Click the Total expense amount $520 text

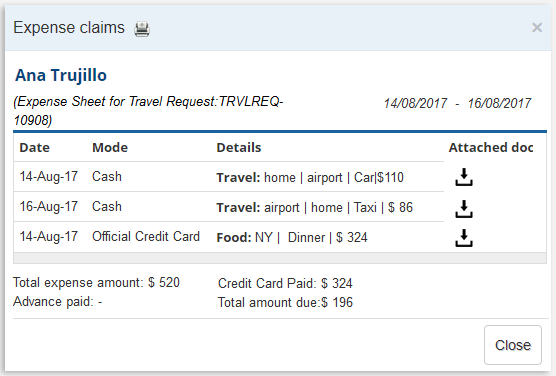[x=96, y=282]
